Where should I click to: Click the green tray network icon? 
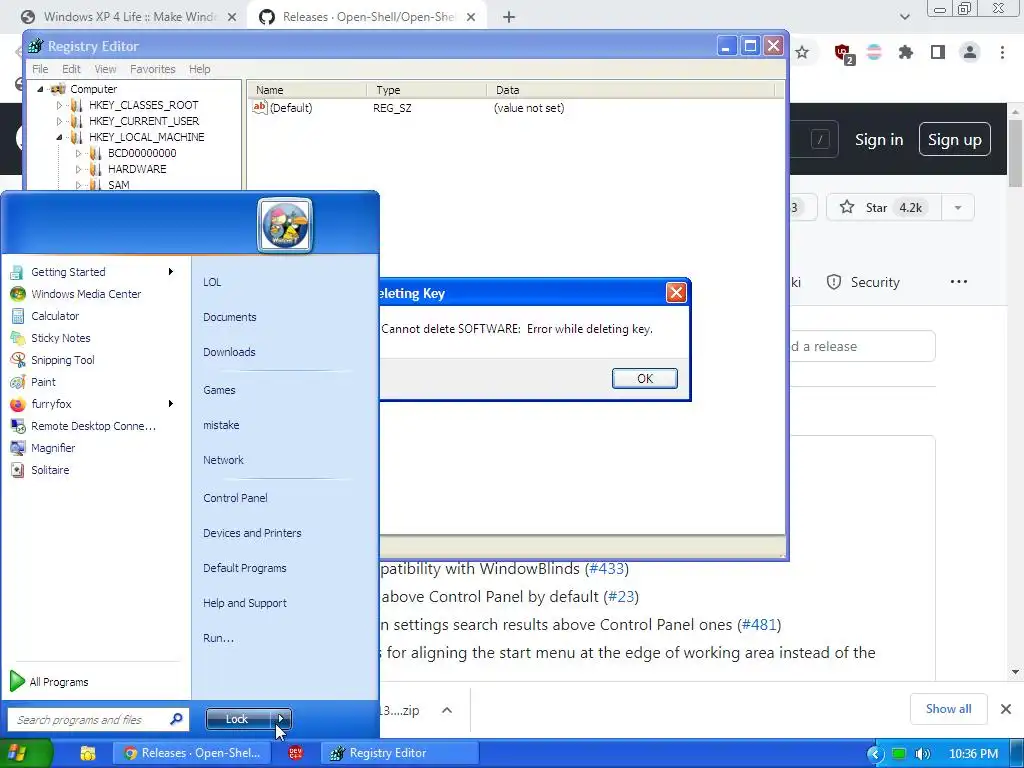(899, 754)
